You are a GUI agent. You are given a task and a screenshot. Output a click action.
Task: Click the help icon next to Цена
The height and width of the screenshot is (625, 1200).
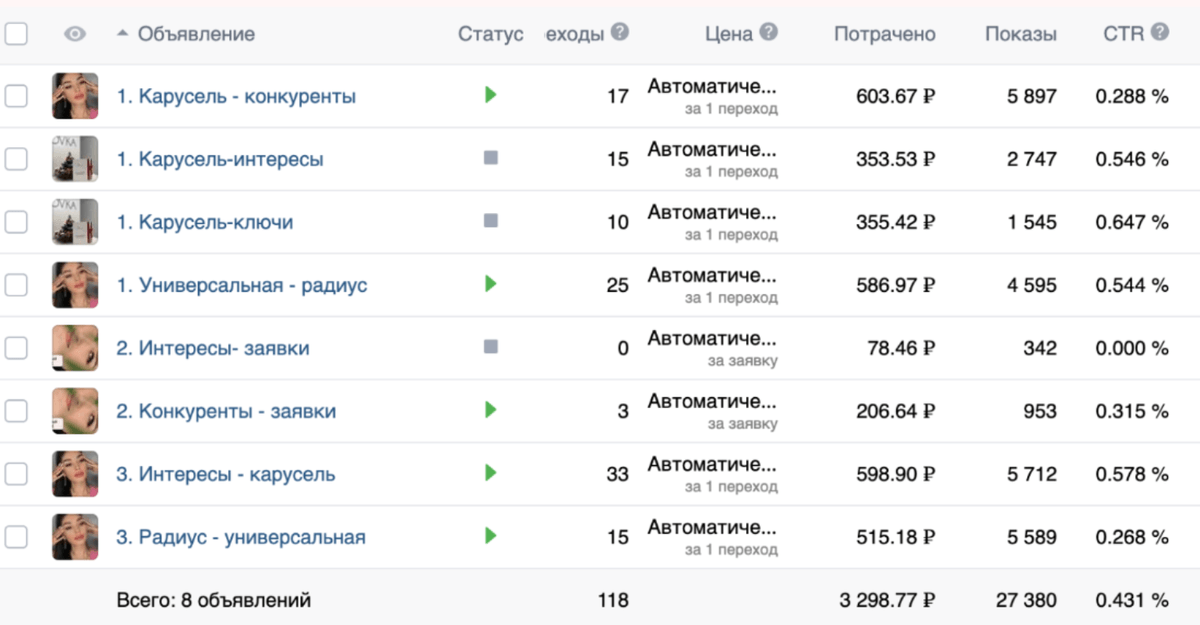point(768,32)
